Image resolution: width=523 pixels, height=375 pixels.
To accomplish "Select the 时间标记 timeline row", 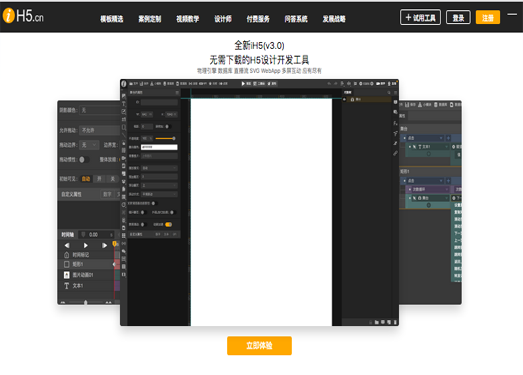I will click(x=86, y=255).
